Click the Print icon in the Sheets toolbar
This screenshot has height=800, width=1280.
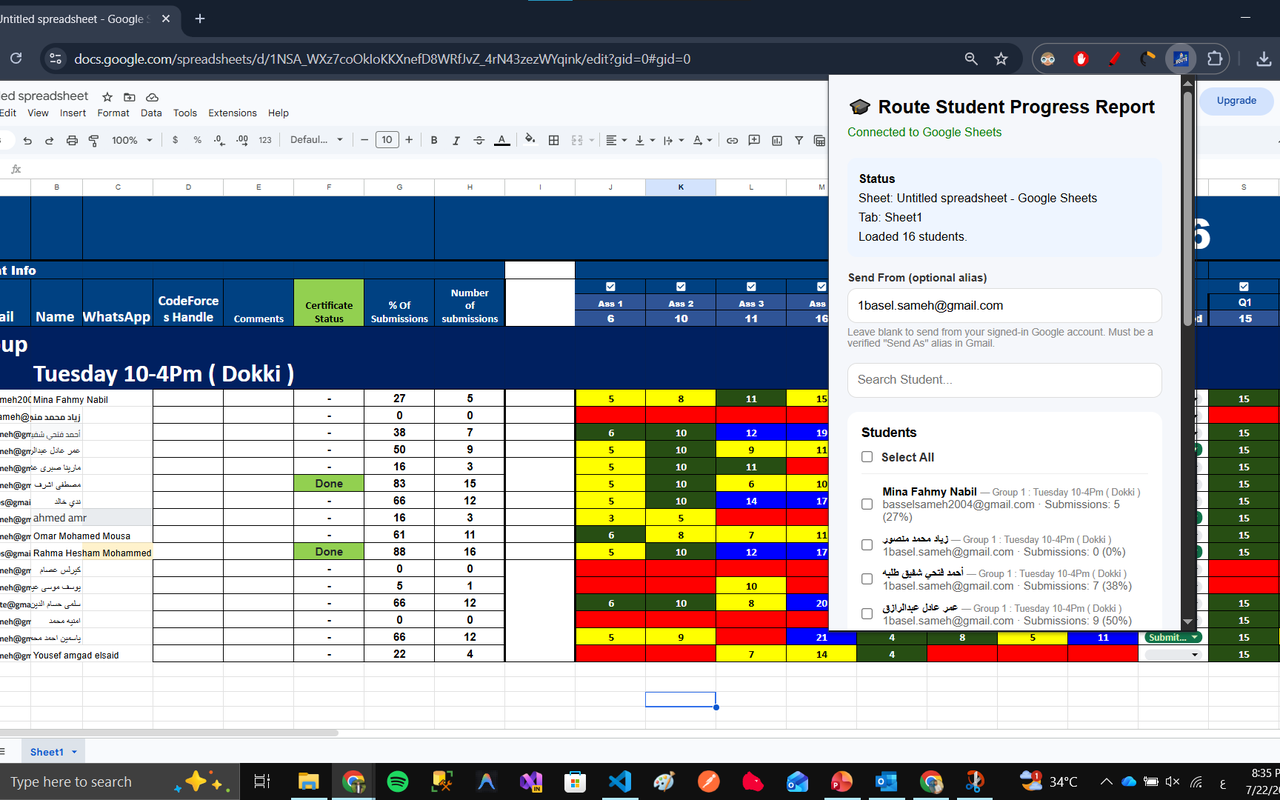coord(72,140)
